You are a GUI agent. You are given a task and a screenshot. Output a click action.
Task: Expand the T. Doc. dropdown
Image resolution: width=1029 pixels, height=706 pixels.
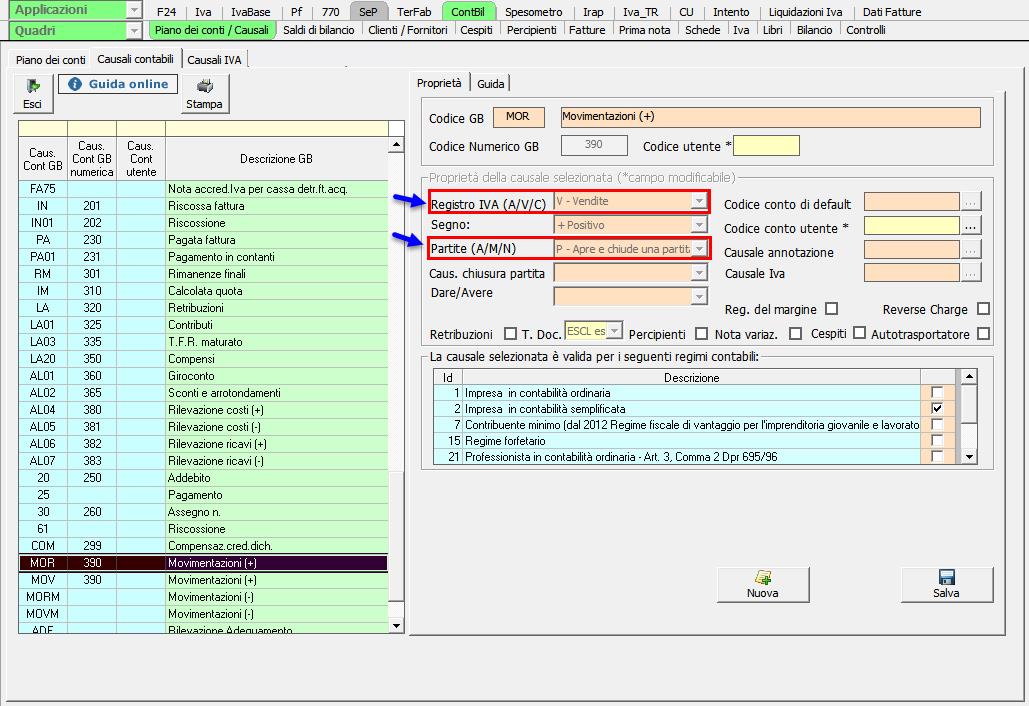614,331
